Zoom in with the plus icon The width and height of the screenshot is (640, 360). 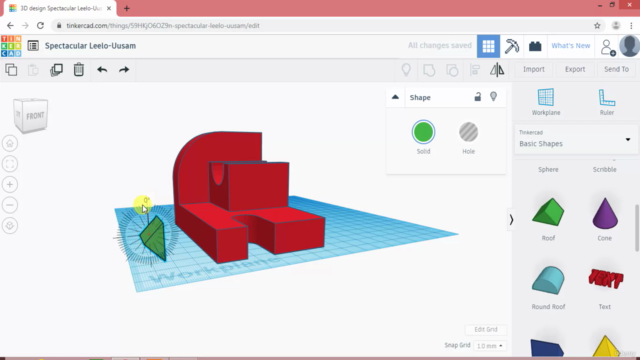10,184
